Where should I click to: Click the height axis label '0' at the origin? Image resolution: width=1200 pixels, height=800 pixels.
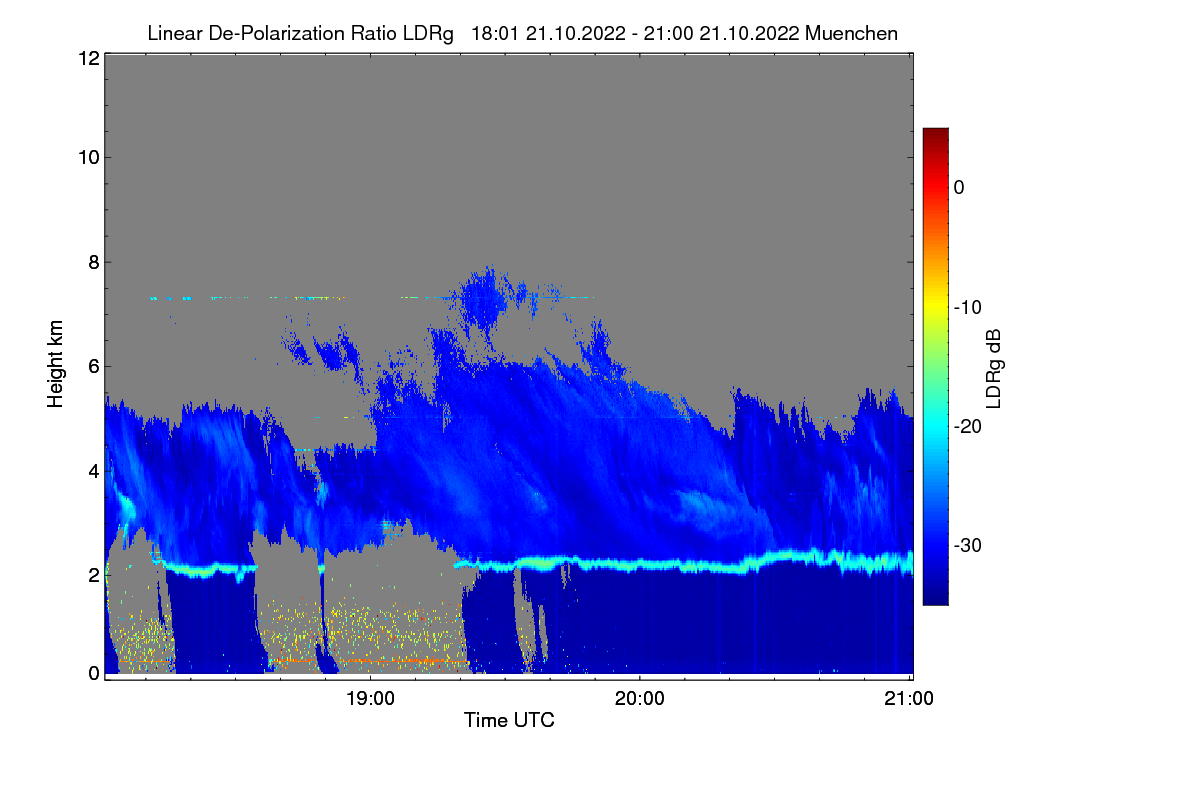coord(92,673)
